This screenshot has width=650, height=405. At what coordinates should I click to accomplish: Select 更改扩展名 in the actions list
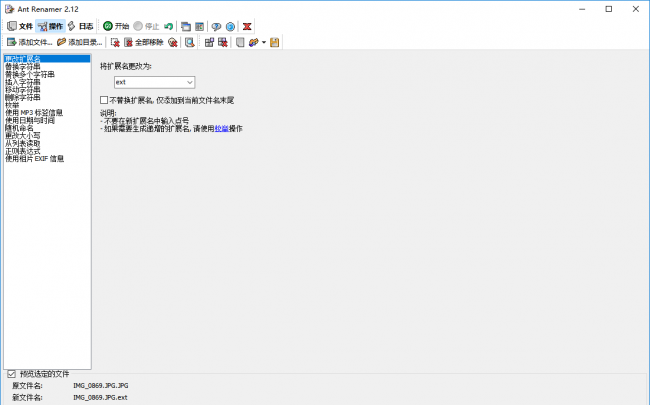[47, 59]
